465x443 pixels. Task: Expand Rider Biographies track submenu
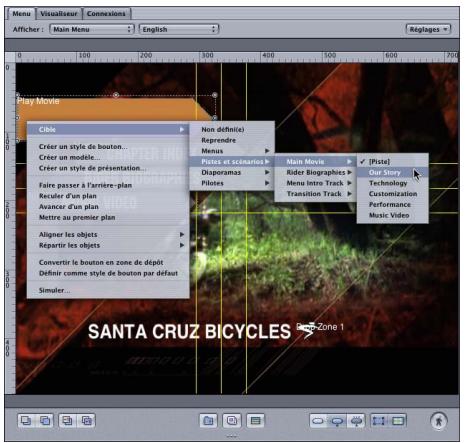coord(315,172)
